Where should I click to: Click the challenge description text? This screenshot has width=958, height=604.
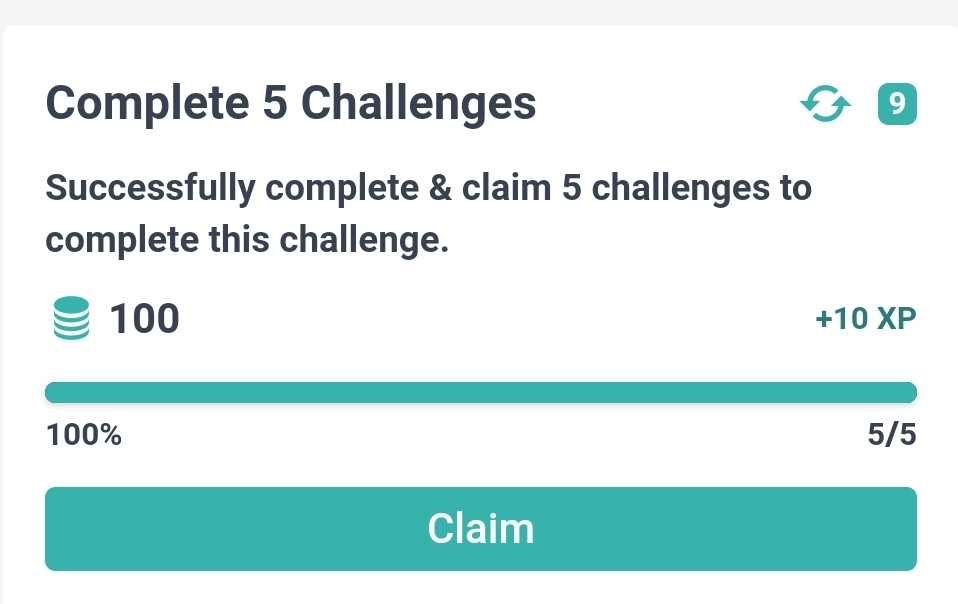pyautogui.click(x=429, y=213)
